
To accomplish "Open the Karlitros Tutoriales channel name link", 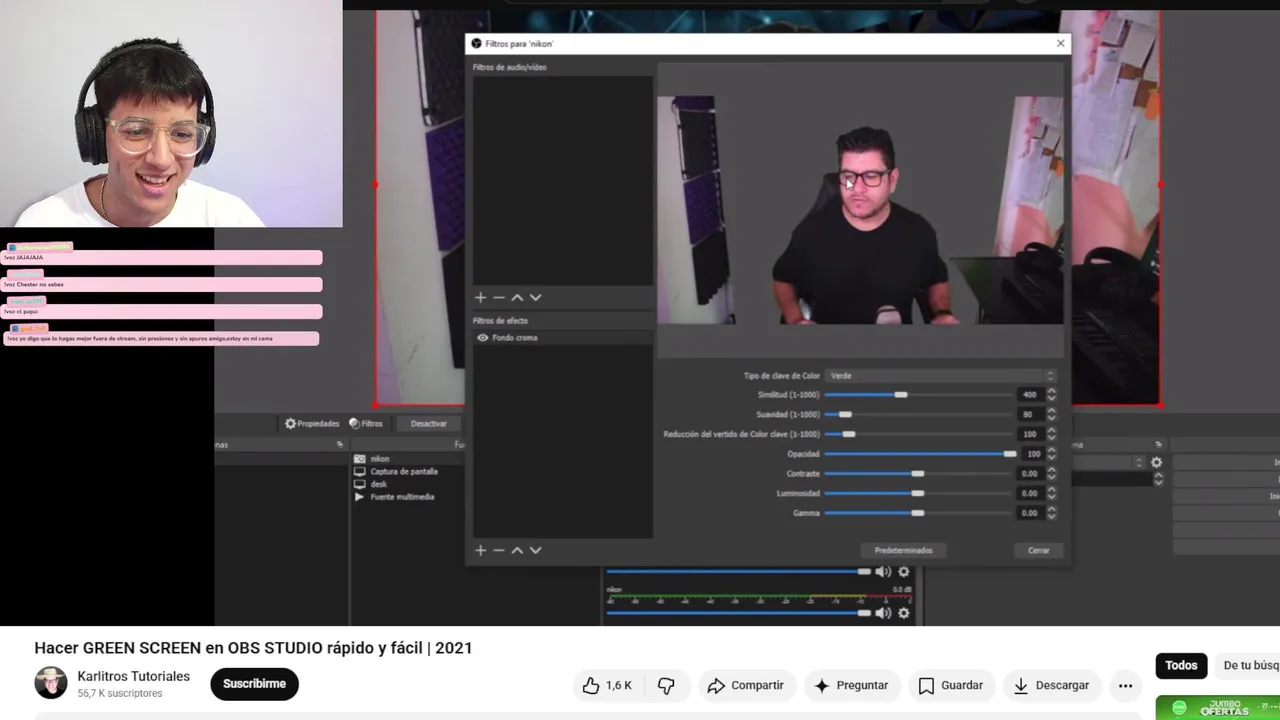I will 134,677.
